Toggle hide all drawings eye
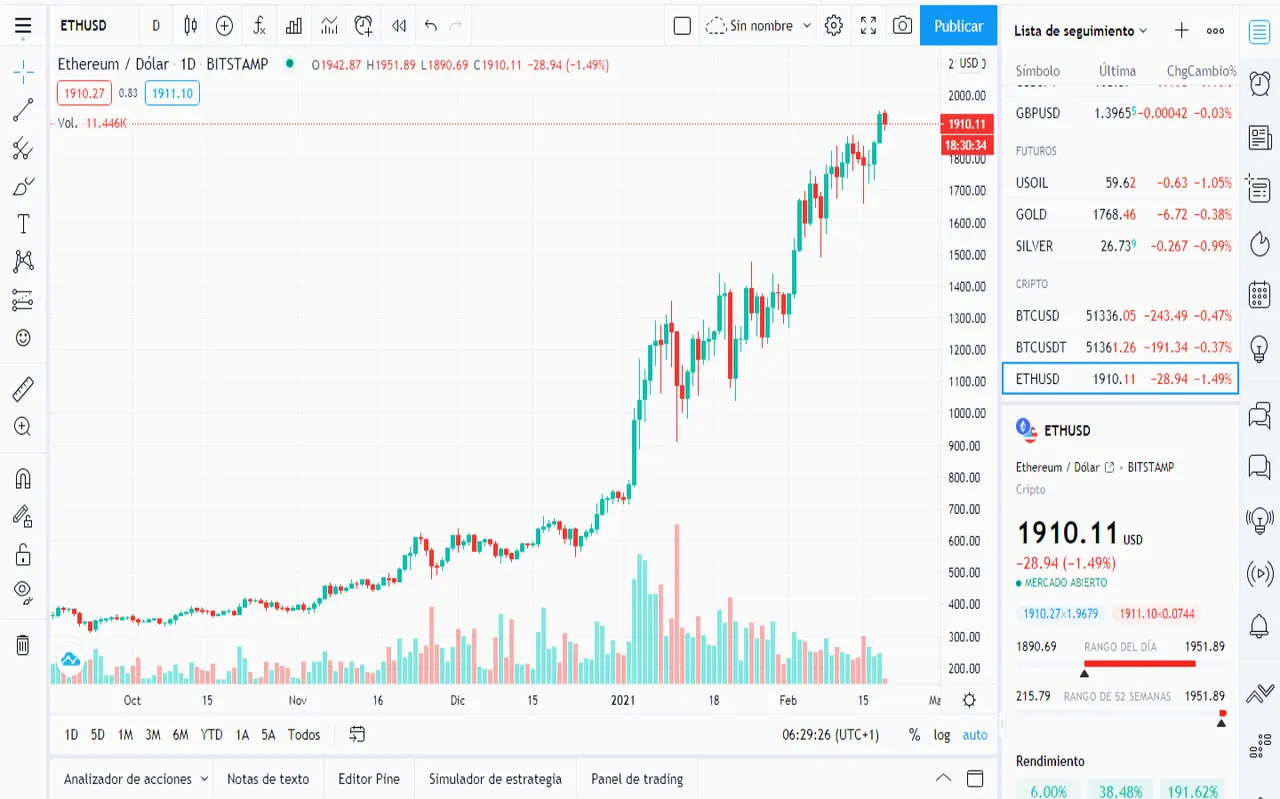Screen dimensions: 1280x799 [23, 592]
